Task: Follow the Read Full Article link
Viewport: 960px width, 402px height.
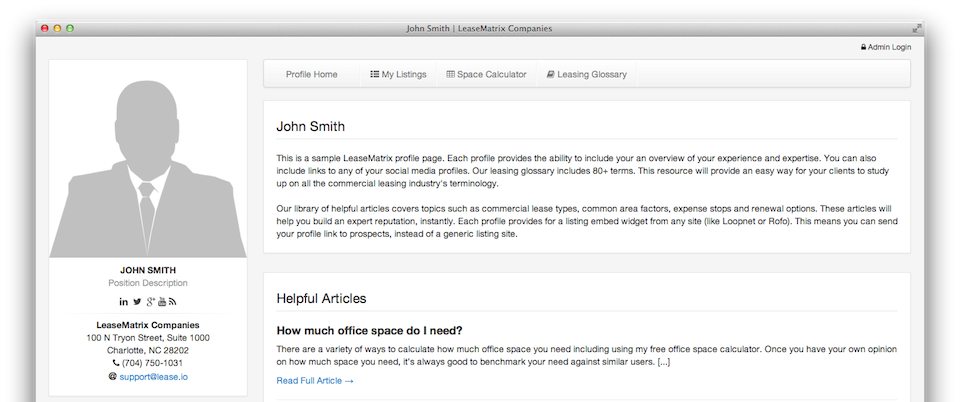Action: [x=315, y=381]
